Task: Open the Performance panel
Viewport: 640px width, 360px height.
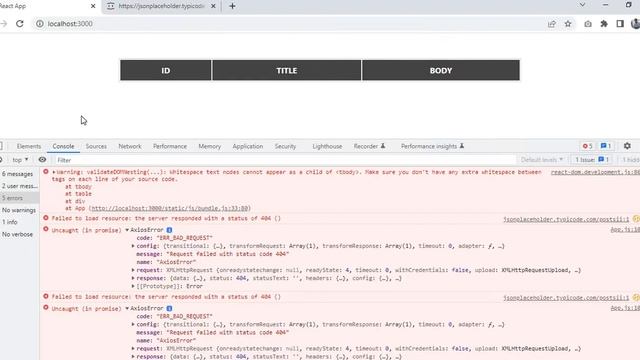Action: tap(170, 146)
